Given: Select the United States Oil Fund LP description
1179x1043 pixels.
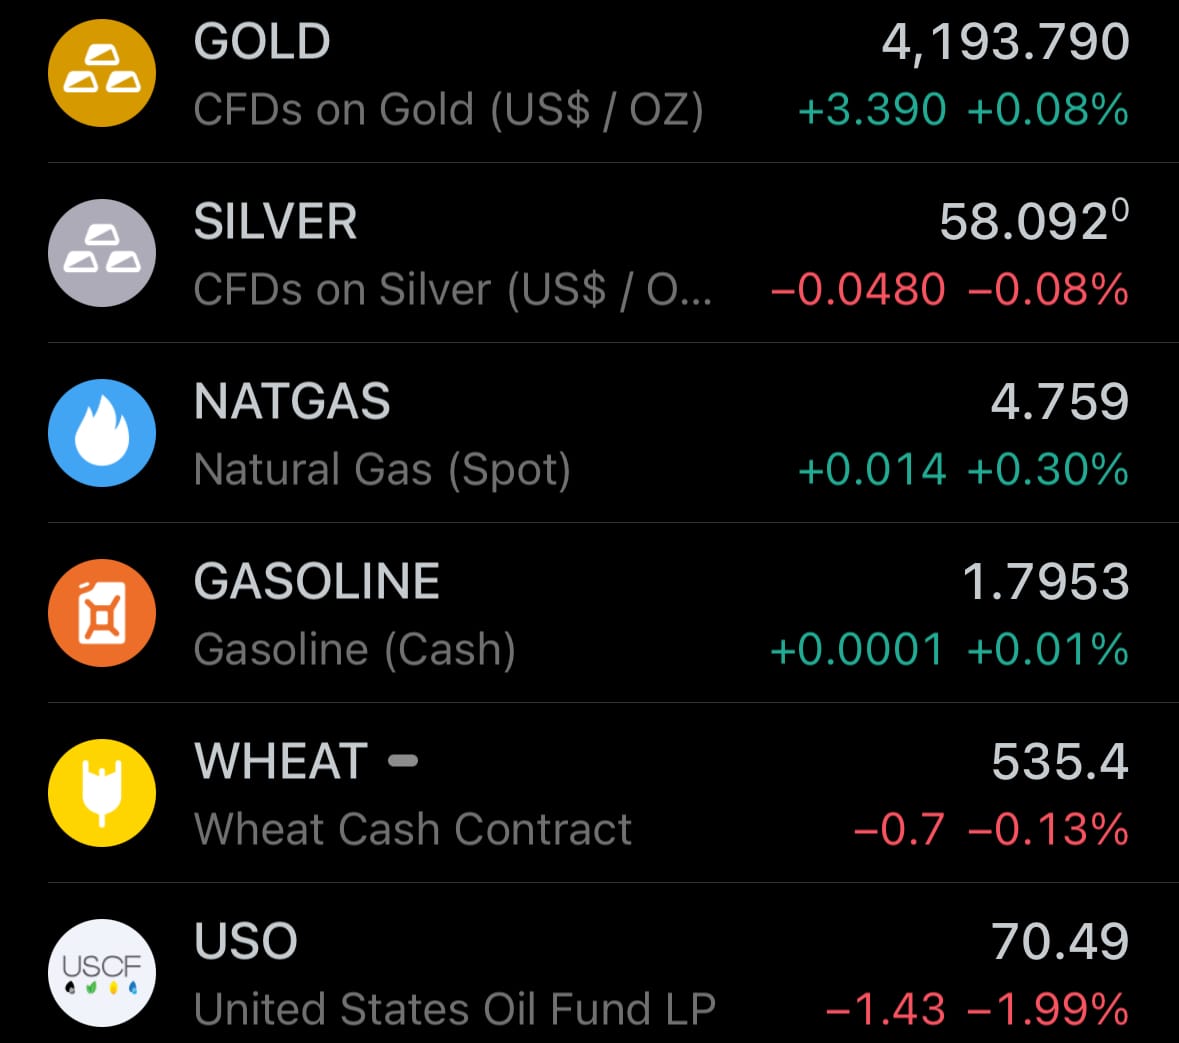Looking at the screenshot, I should tap(455, 1010).
